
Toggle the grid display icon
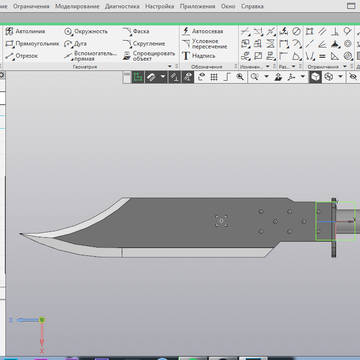click(x=214, y=77)
